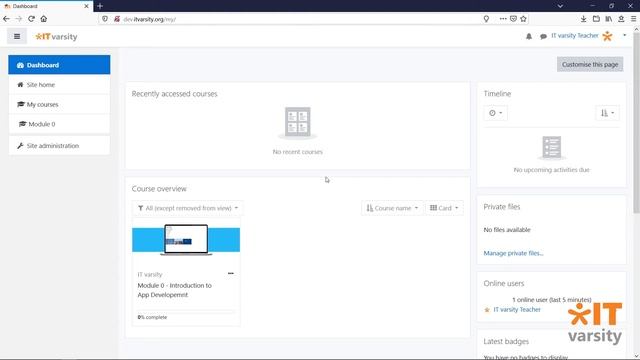Click the user avatar star icon

pyautogui.click(x=607, y=36)
